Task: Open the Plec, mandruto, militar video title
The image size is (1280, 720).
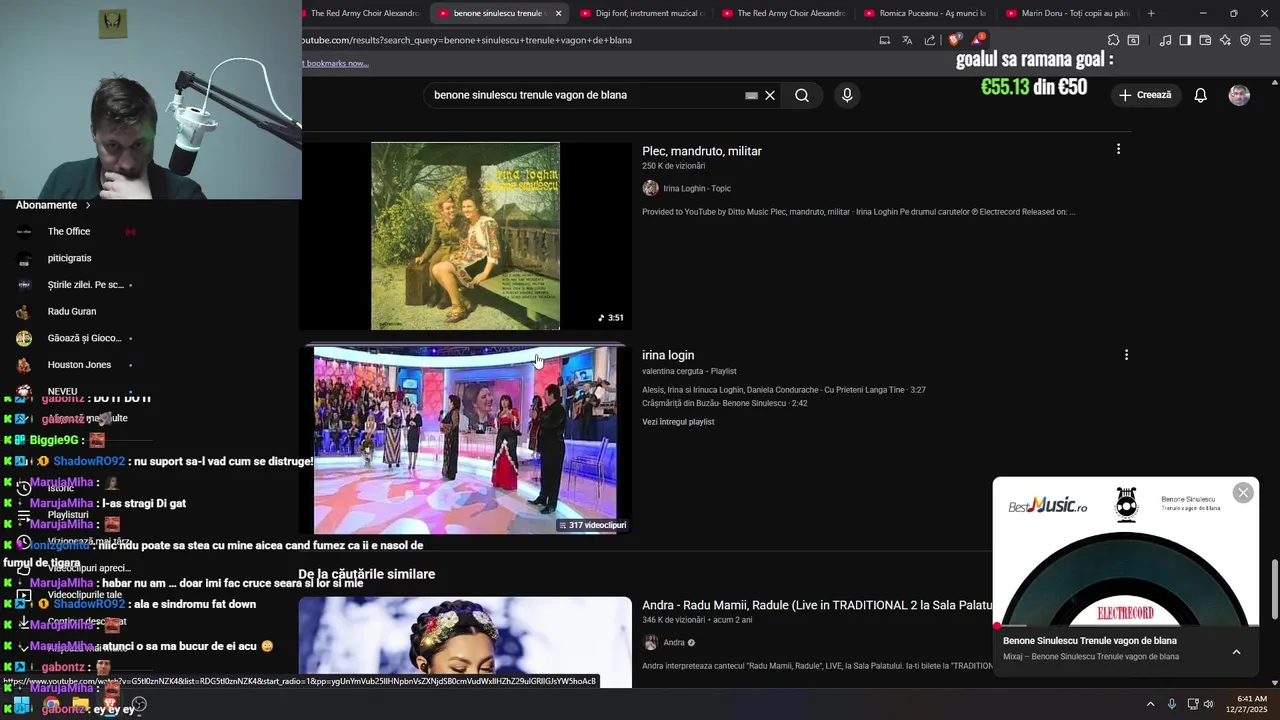Action: (702, 151)
